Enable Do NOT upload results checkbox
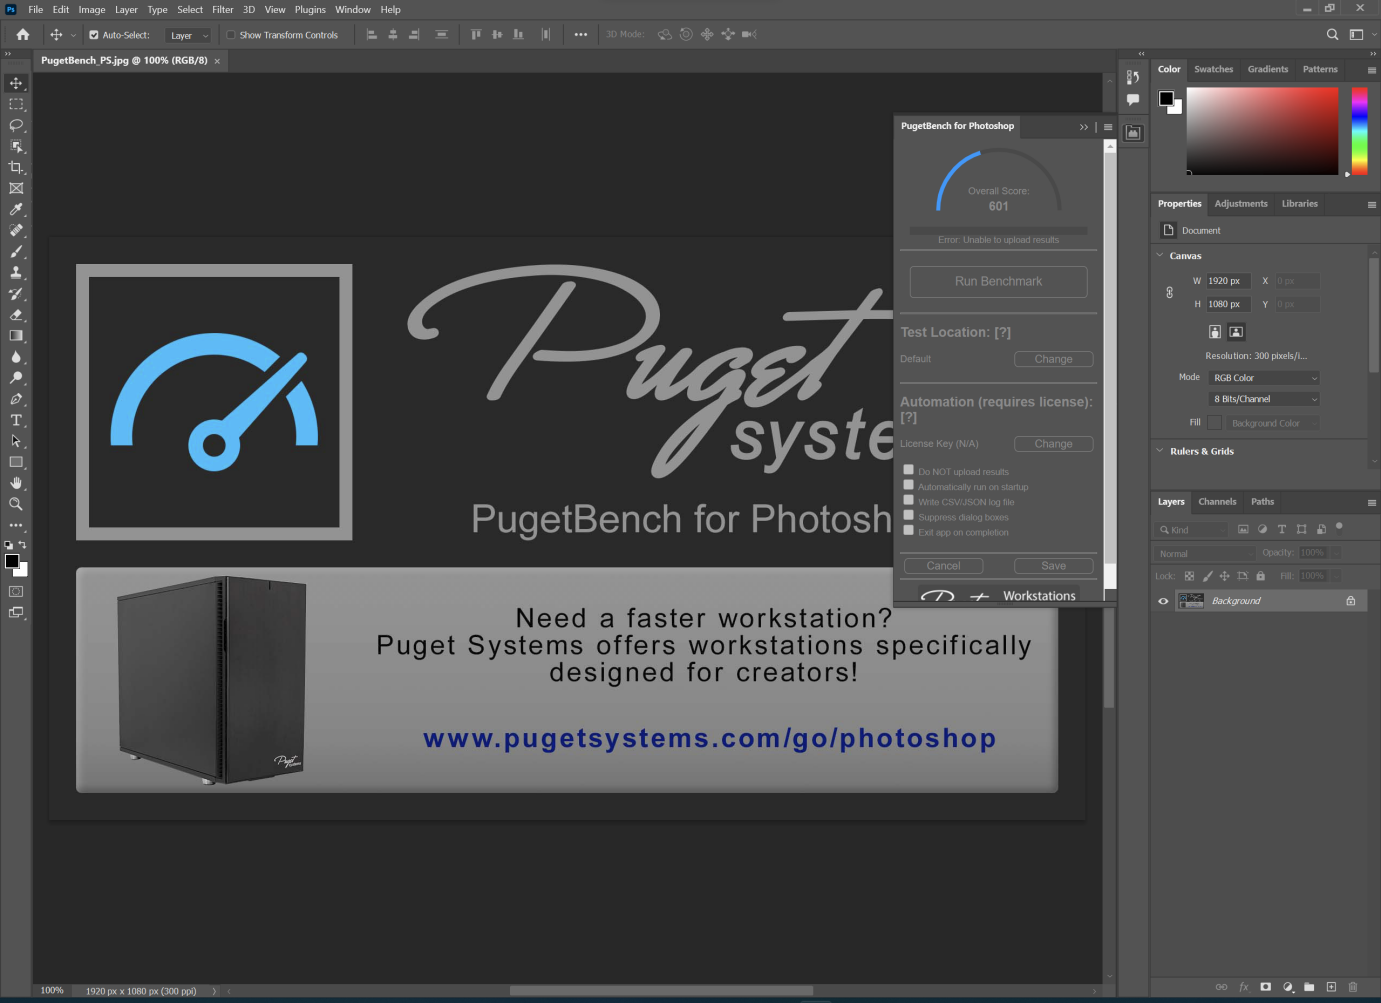The image size is (1381, 1003). point(908,470)
